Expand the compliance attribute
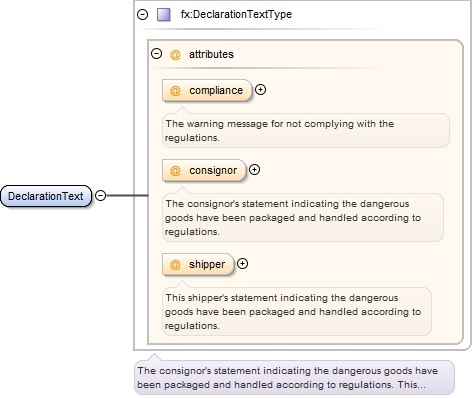The width and height of the screenshot is (473, 398). coord(260,90)
